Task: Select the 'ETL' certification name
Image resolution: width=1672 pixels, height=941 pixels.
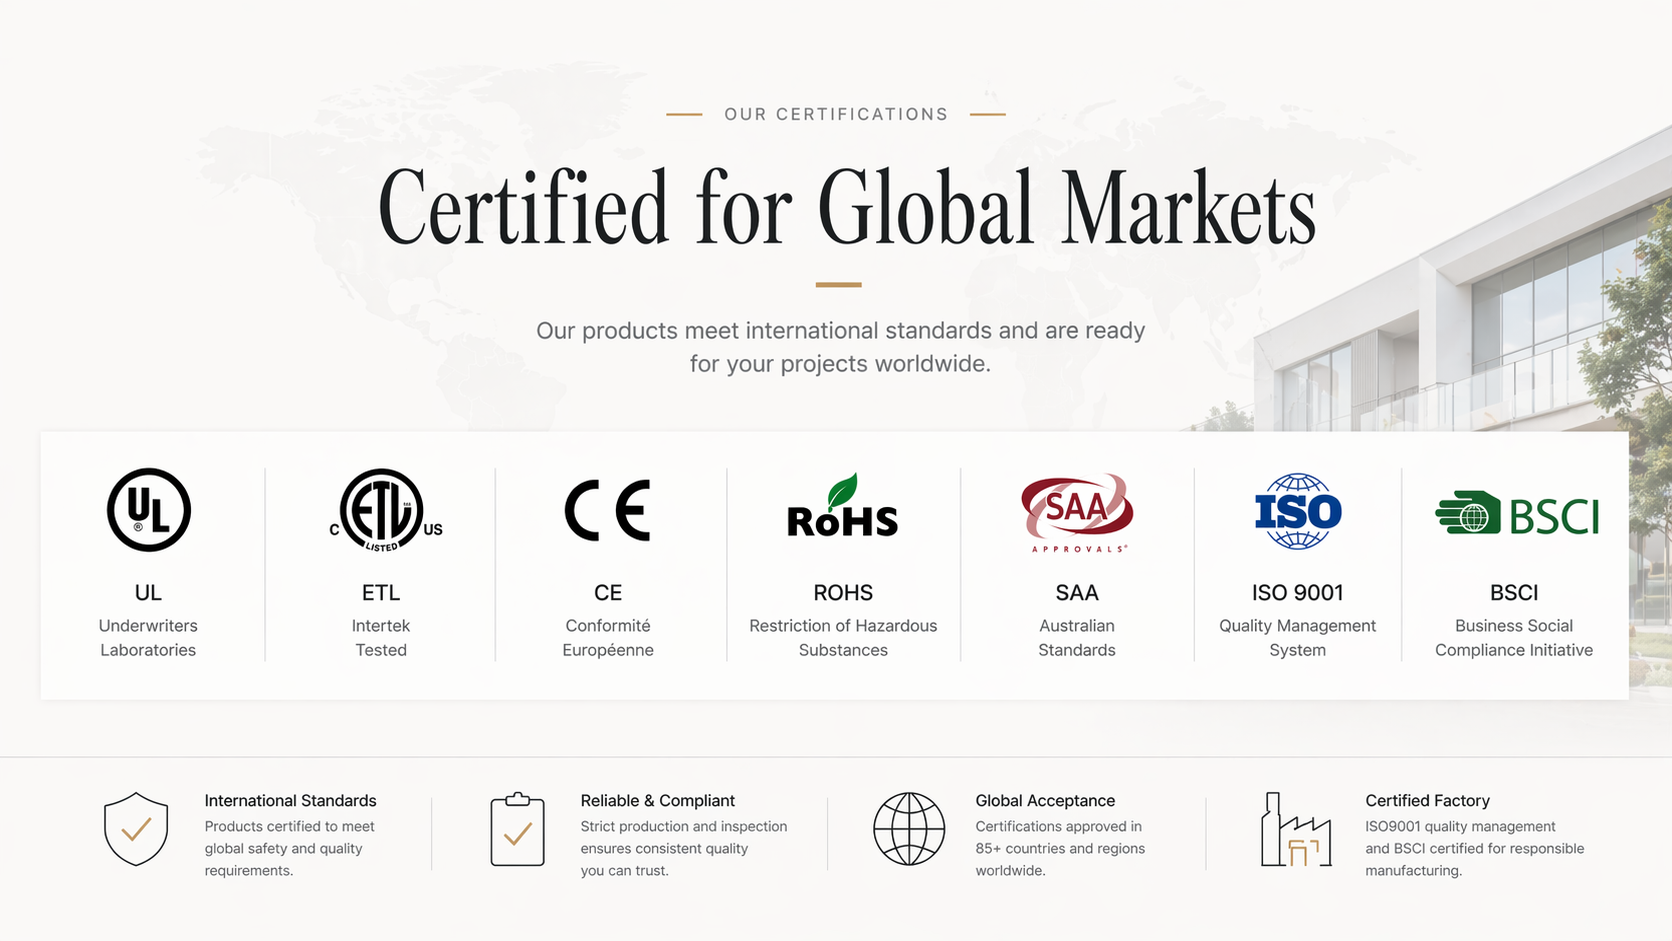Action: [381, 593]
